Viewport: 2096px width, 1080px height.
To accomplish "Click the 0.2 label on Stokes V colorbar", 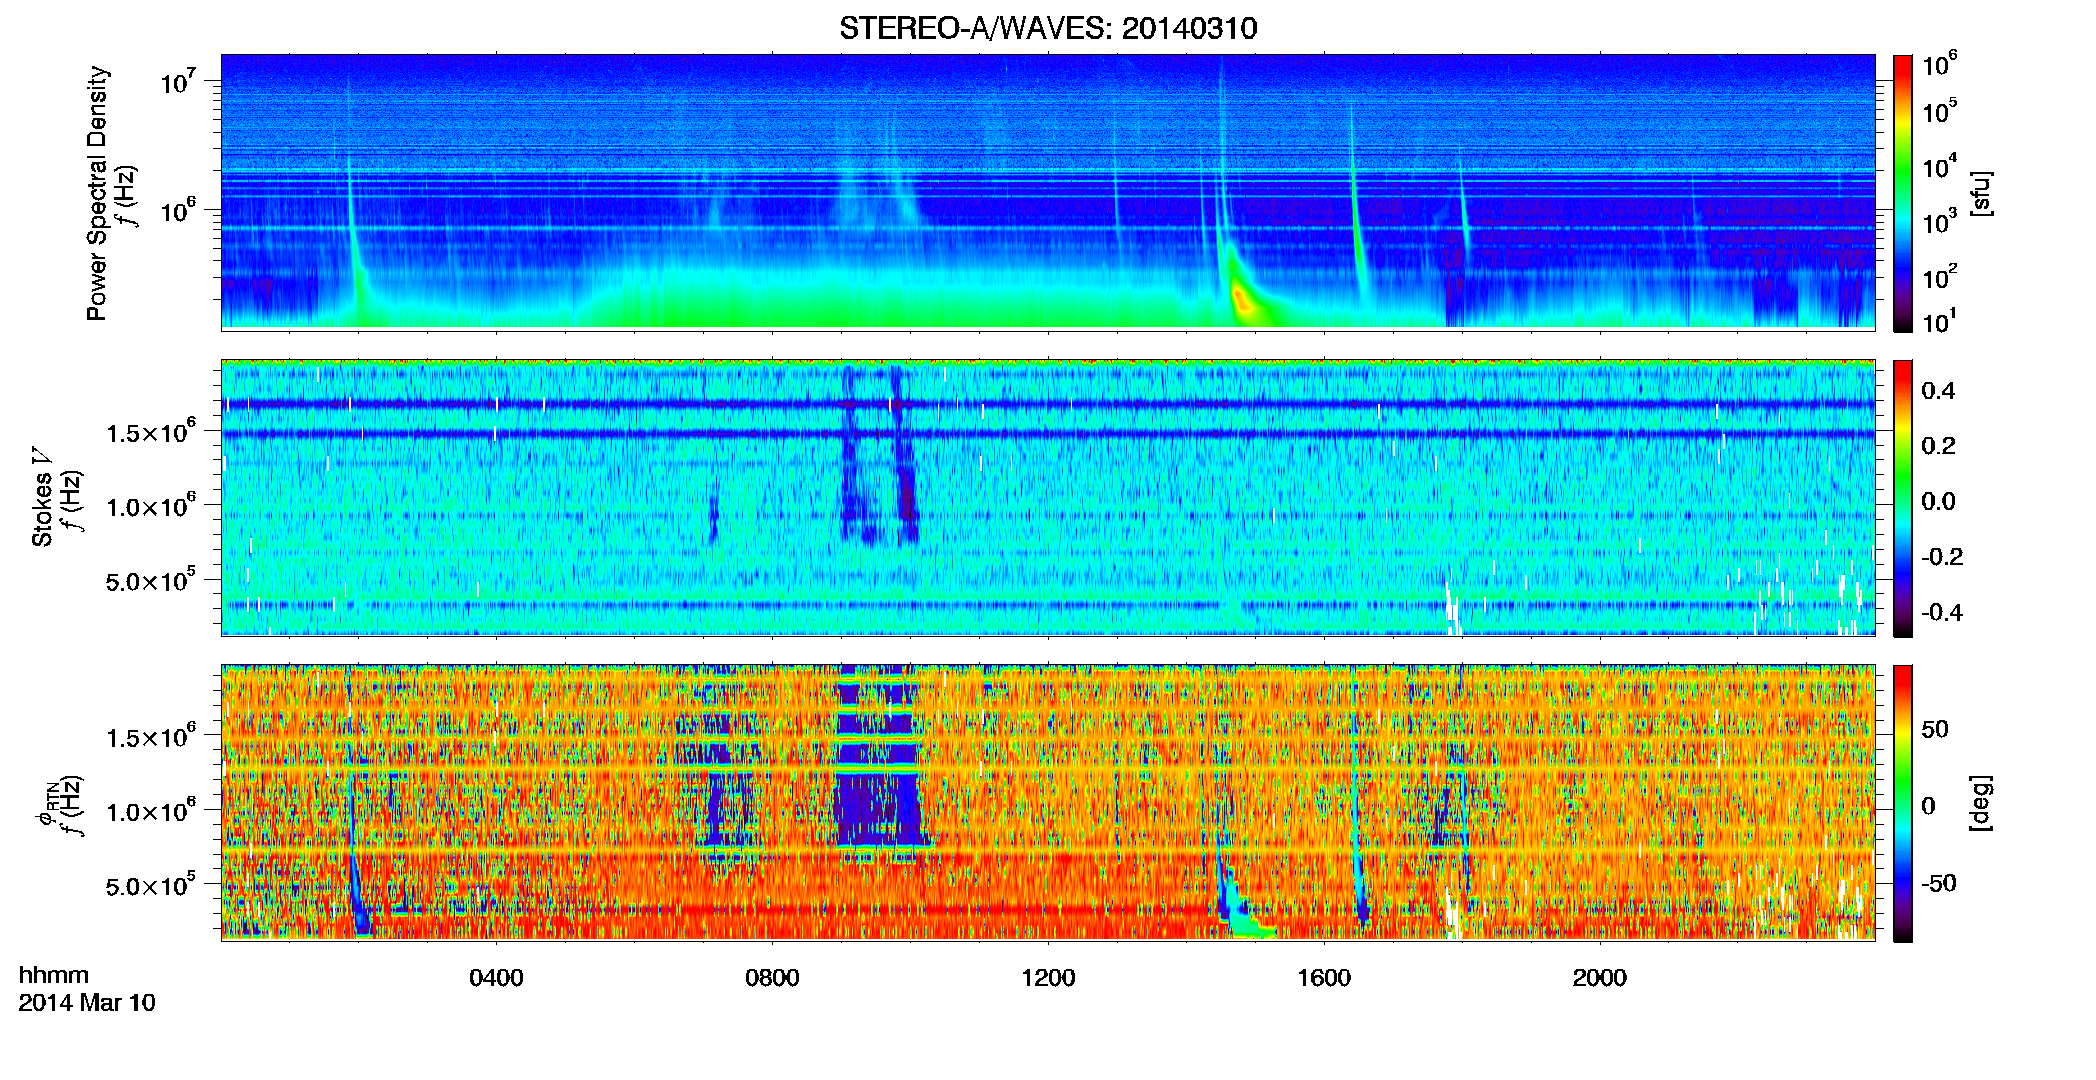I will [x=1938, y=446].
